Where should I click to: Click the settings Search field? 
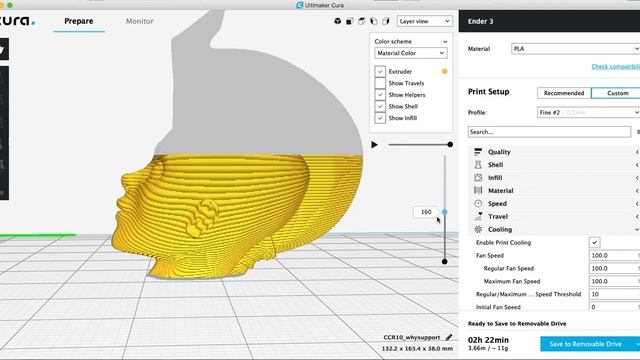coord(549,132)
